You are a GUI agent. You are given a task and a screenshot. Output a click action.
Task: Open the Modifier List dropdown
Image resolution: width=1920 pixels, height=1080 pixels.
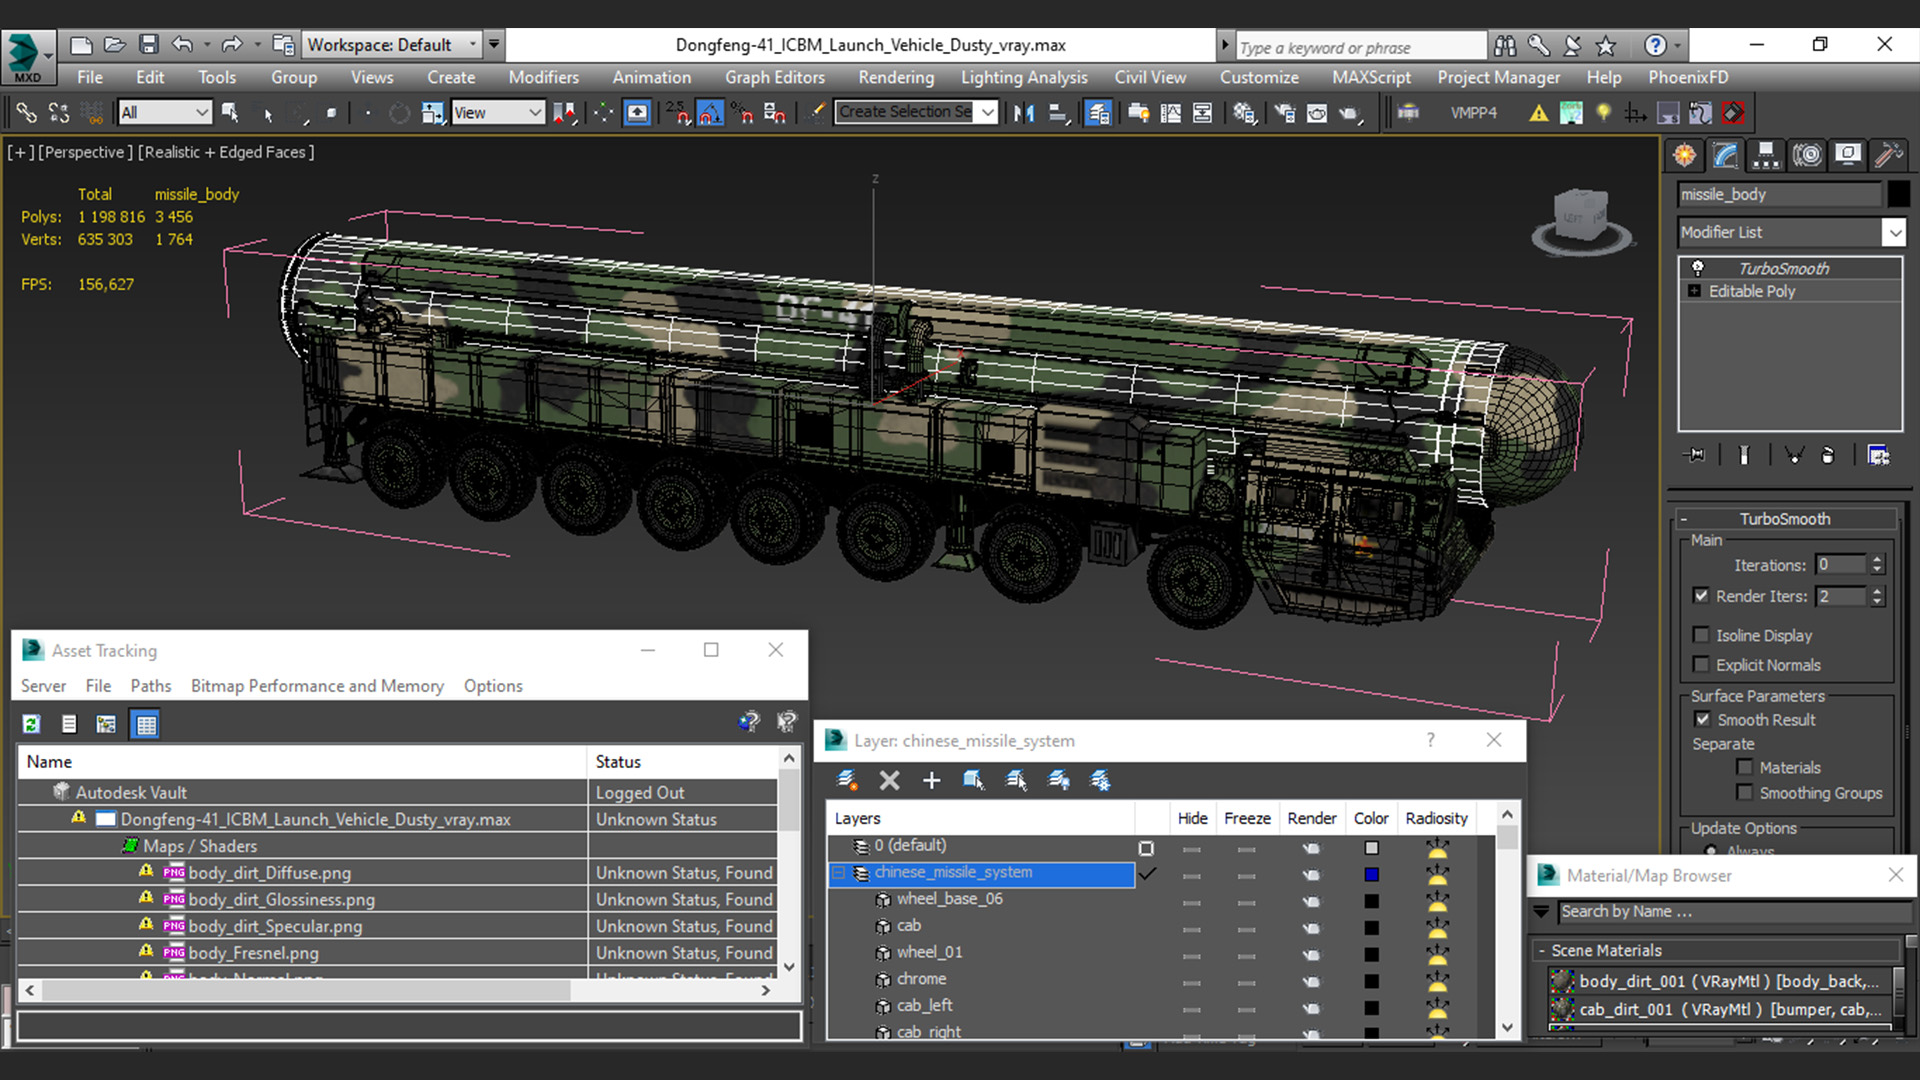[1792, 232]
